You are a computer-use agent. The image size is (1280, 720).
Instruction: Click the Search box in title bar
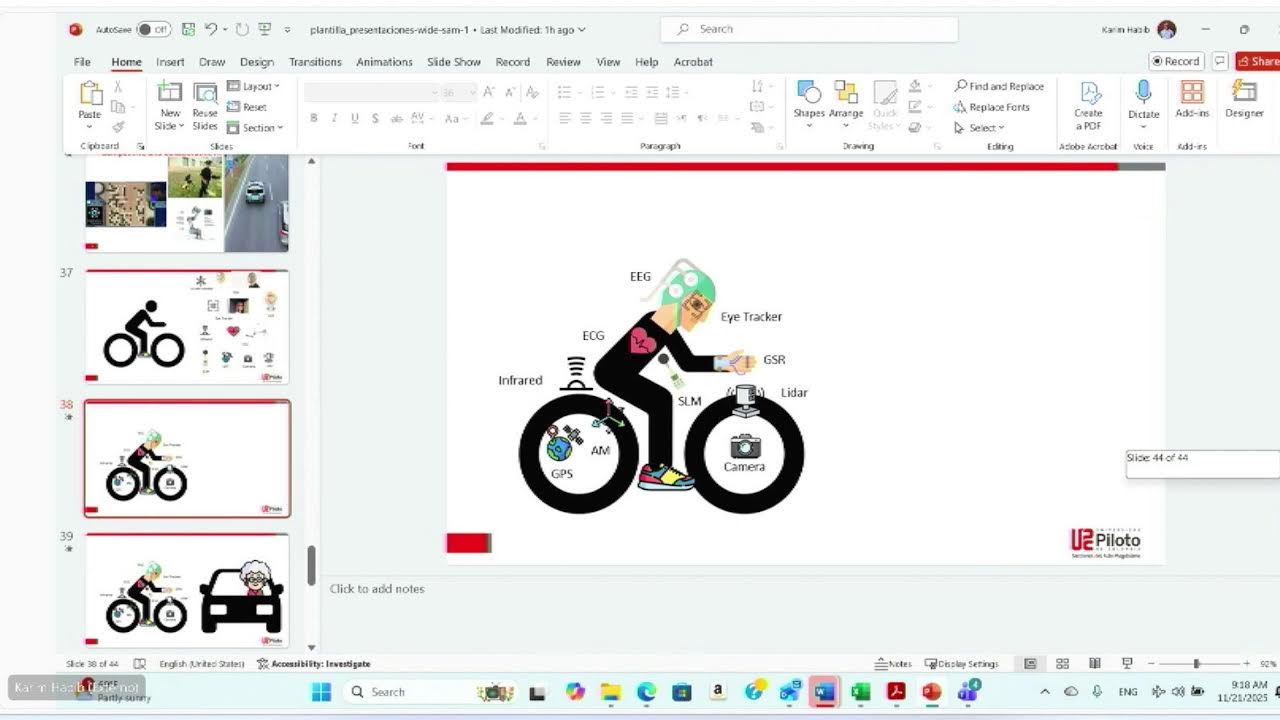pos(809,29)
